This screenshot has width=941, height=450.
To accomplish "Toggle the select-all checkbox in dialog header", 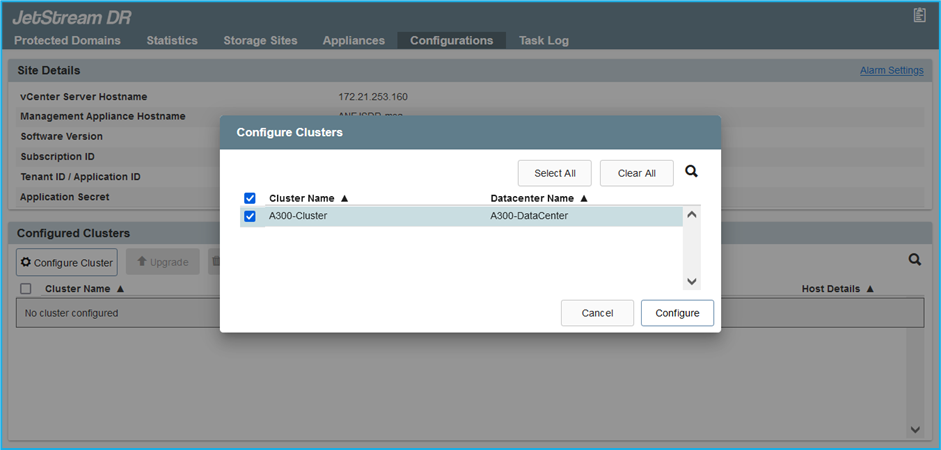I will (250, 198).
